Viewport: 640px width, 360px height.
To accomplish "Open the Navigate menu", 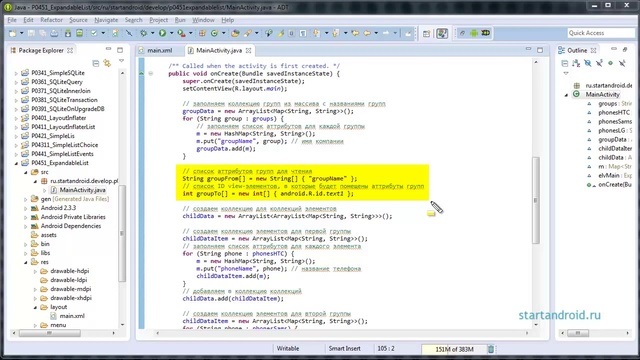I will pyautogui.click(x=106, y=20).
